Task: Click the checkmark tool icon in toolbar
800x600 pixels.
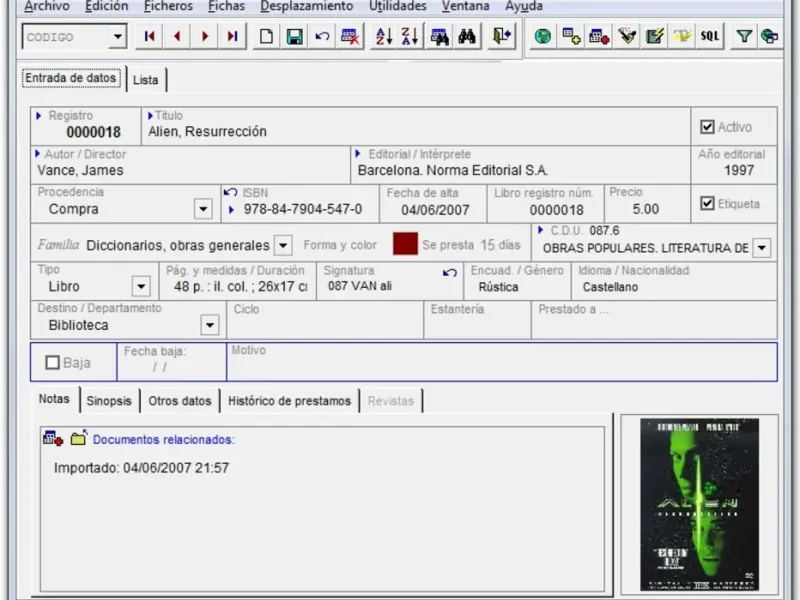Action: pos(627,36)
